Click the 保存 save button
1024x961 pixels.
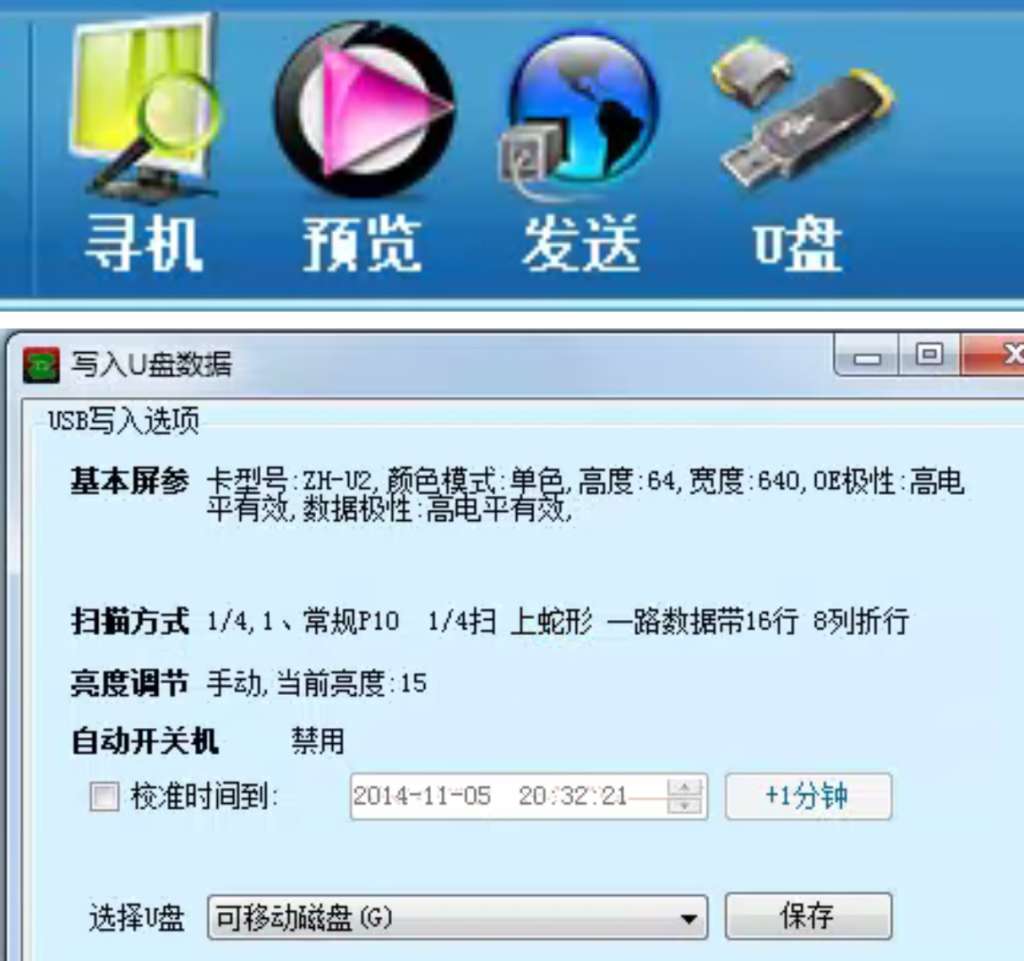808,917
